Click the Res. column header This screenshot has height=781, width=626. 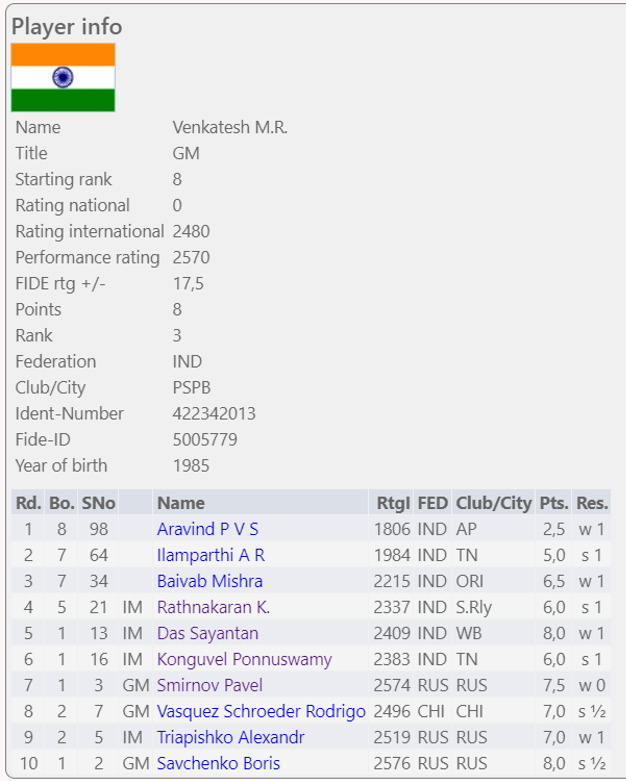coord(592,503)
